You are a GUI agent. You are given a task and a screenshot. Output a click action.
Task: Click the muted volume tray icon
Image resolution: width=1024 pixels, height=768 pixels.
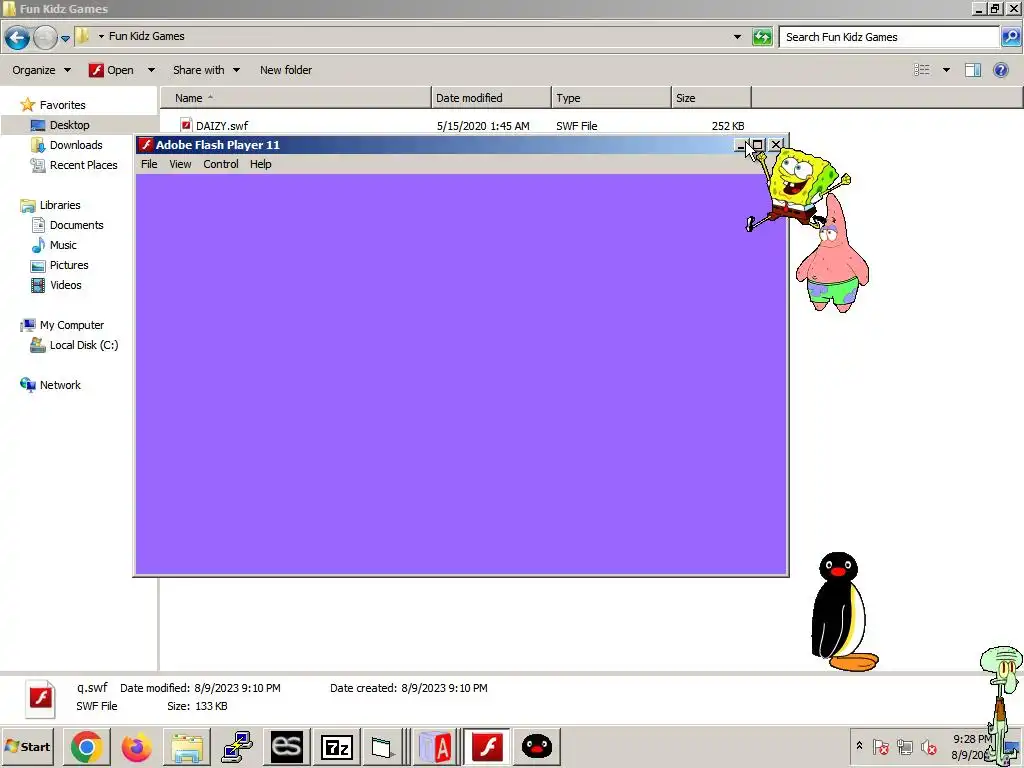pos(928,746)
